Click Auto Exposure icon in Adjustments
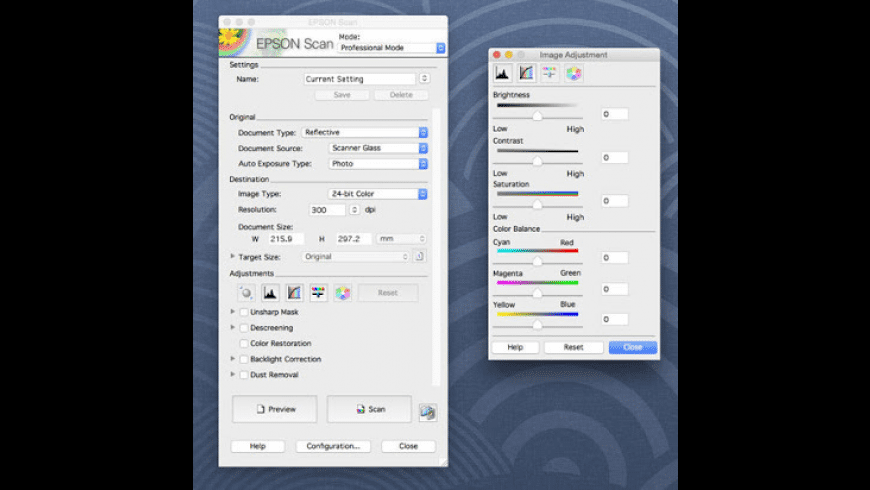 coord(246,292)
